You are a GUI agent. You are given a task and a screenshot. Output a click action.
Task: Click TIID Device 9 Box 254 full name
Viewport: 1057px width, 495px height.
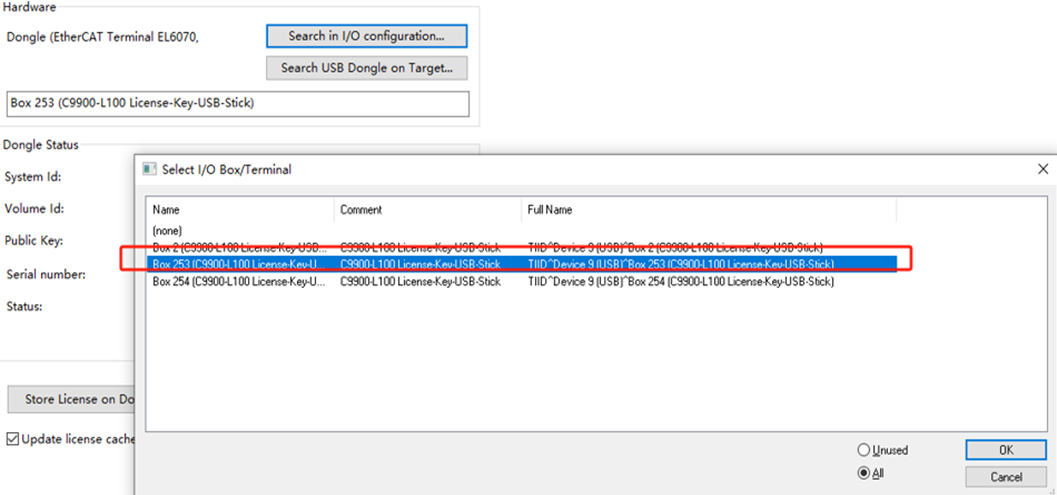(682, 281)
